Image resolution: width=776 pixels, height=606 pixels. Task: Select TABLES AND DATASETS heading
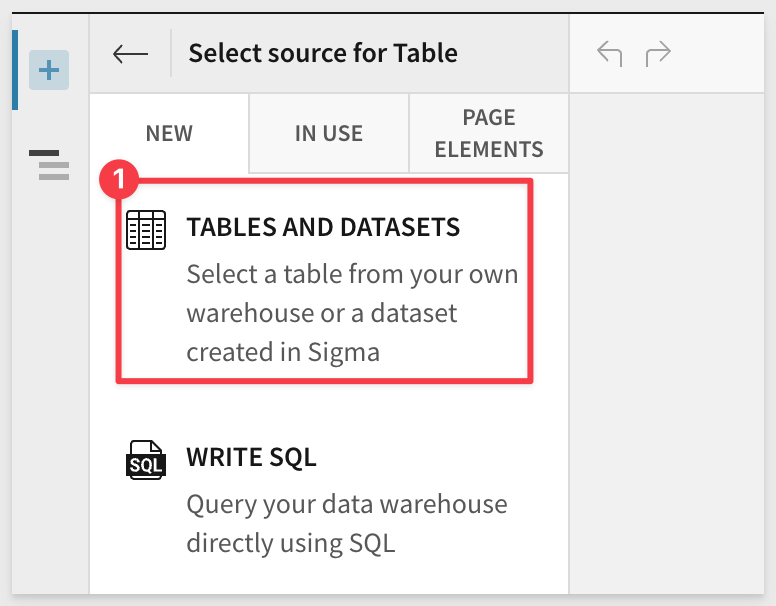click(323, 227)
